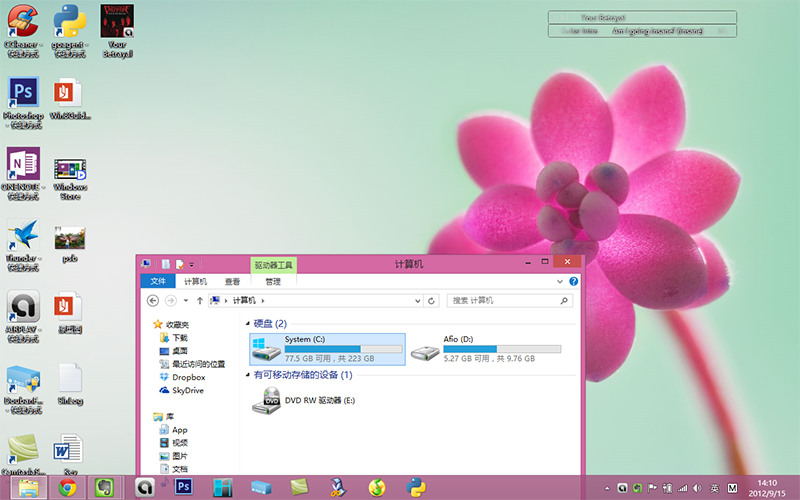Refresh the 计算机 folder view

[x=431, y=301]
